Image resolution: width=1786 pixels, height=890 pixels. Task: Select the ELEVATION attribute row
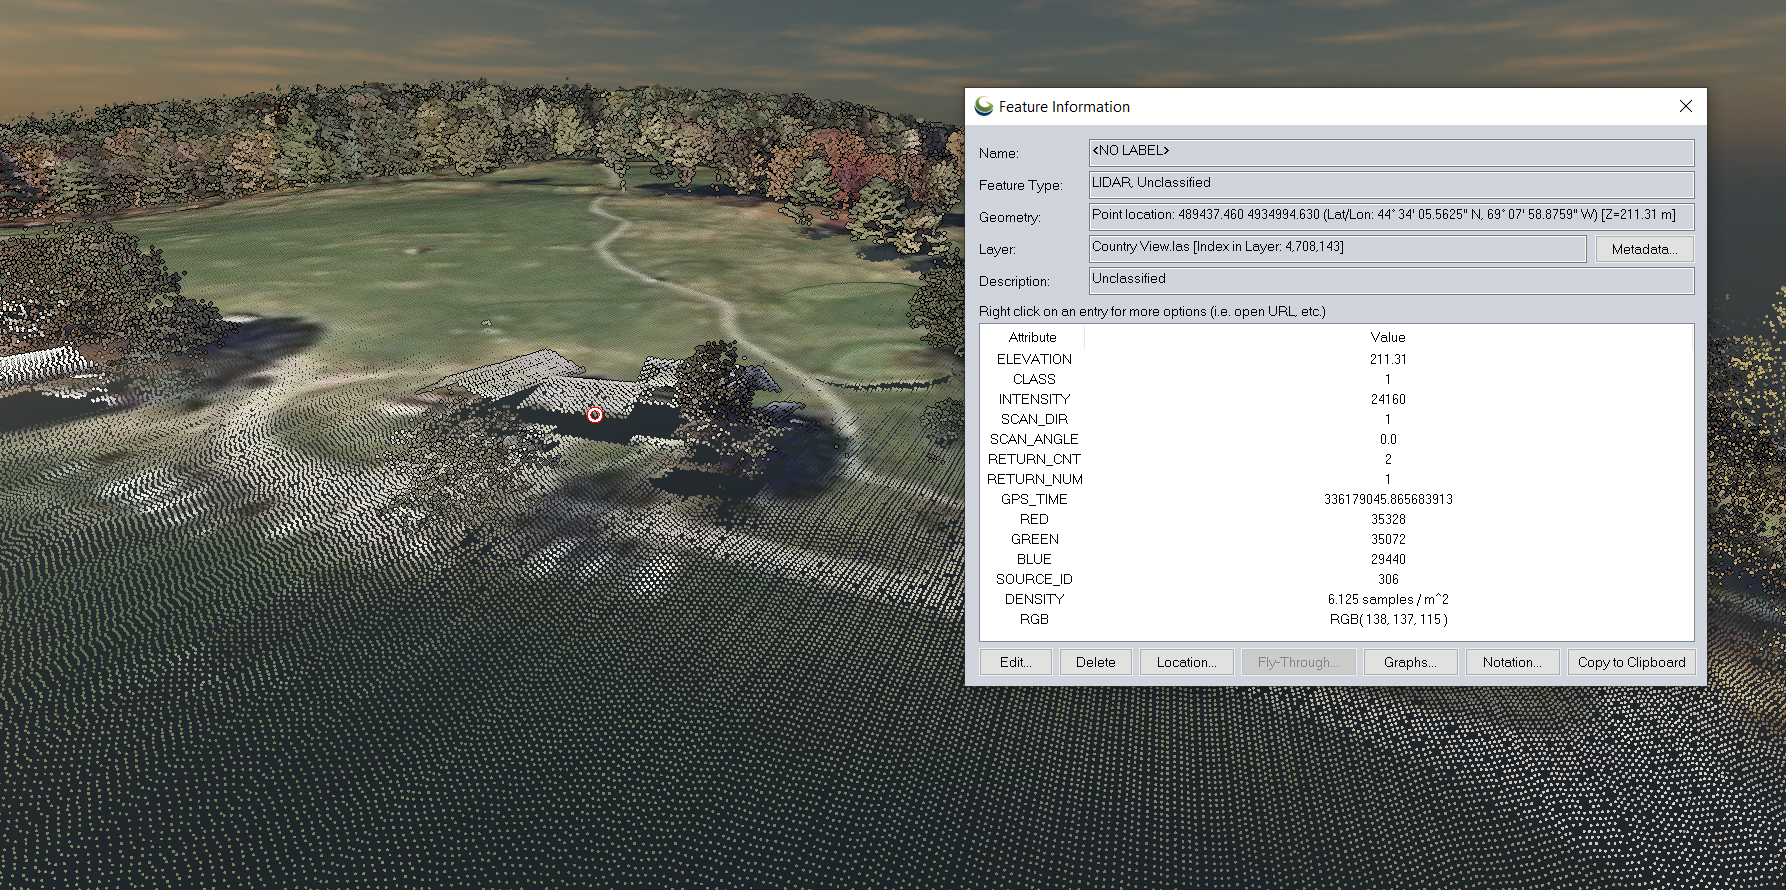[x=1336, y=359]
